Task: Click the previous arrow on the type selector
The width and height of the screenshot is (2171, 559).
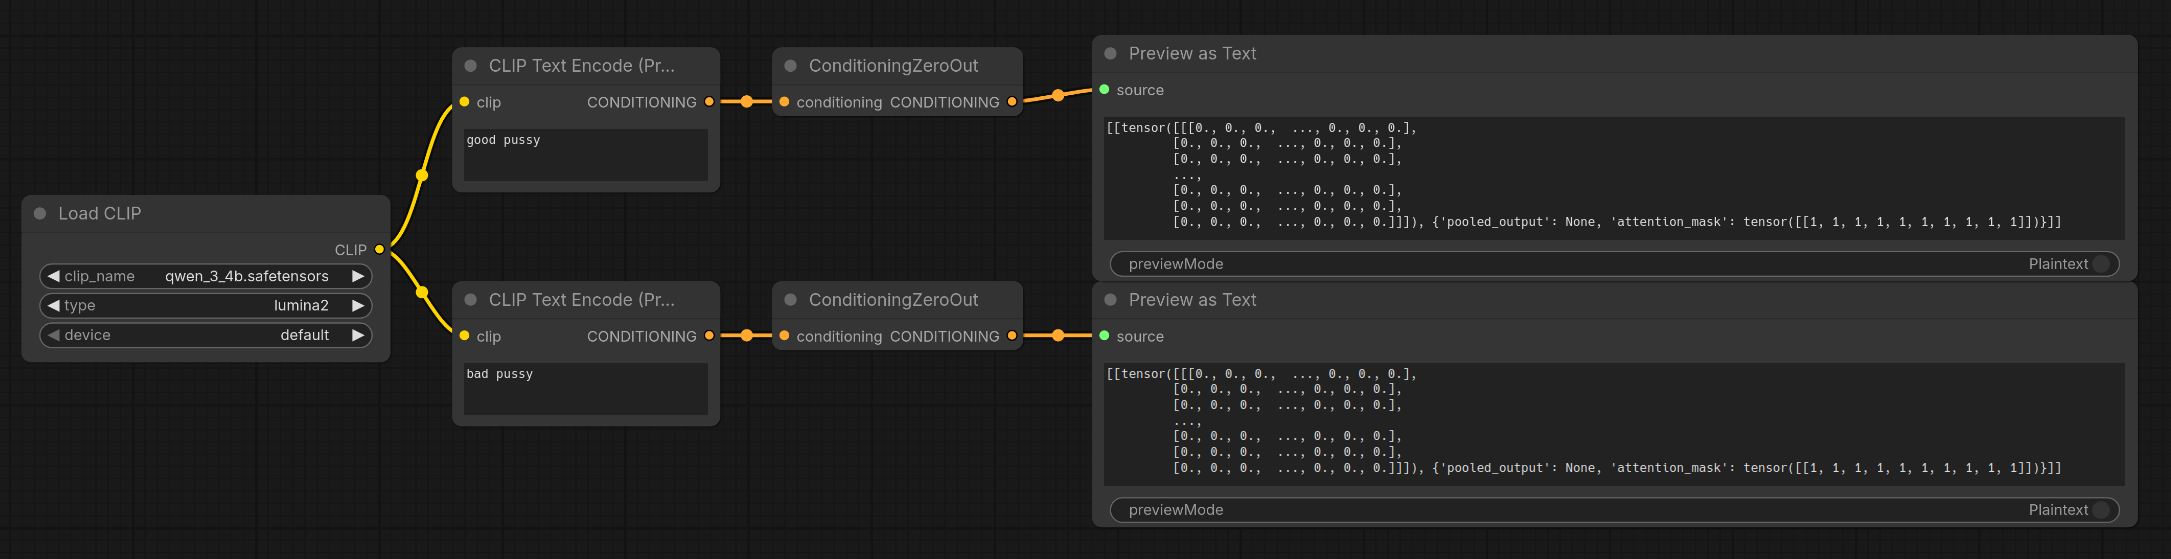Action: [x=54, y=306]
